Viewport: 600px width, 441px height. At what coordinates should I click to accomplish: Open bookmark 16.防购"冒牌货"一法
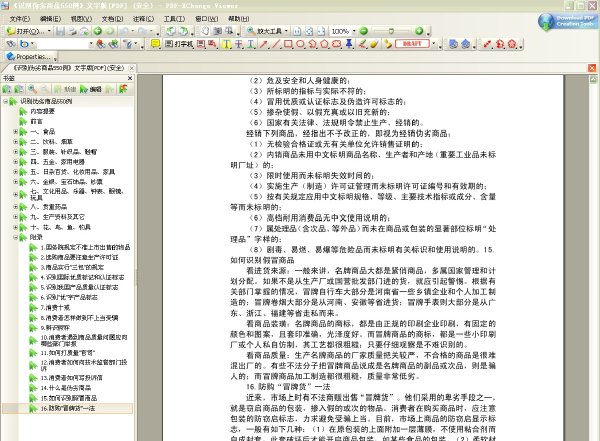point(68,408)
